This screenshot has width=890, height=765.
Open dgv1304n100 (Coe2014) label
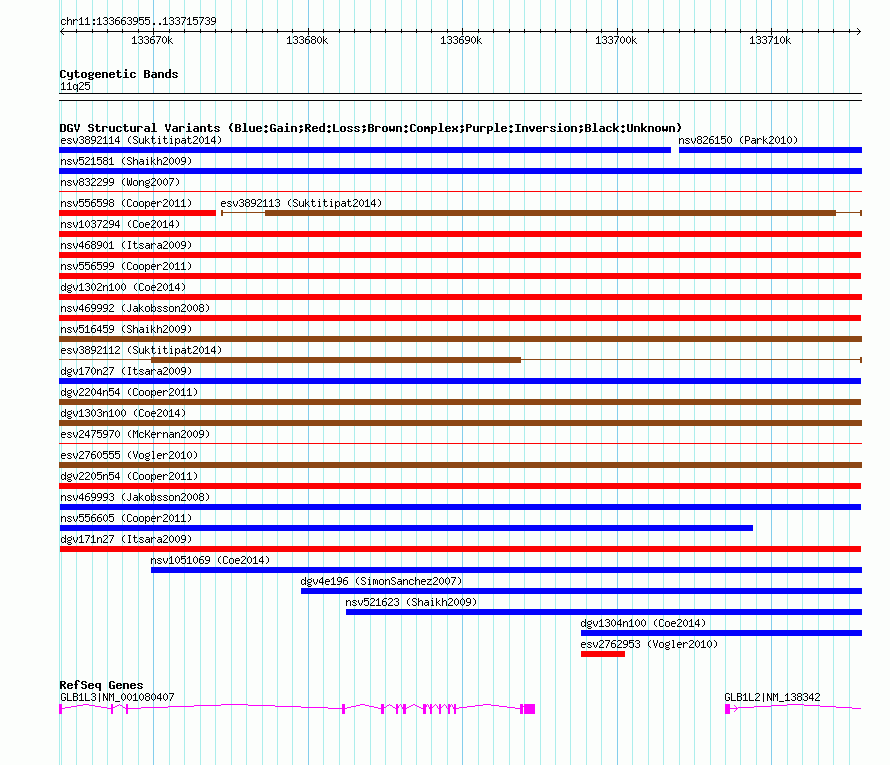pyautogui.click(x=643, y=623)
